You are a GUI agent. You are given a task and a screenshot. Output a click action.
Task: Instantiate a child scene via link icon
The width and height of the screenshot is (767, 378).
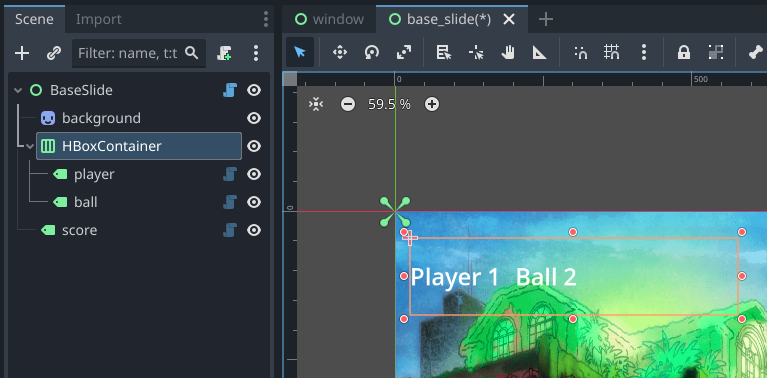click(53, 53)
